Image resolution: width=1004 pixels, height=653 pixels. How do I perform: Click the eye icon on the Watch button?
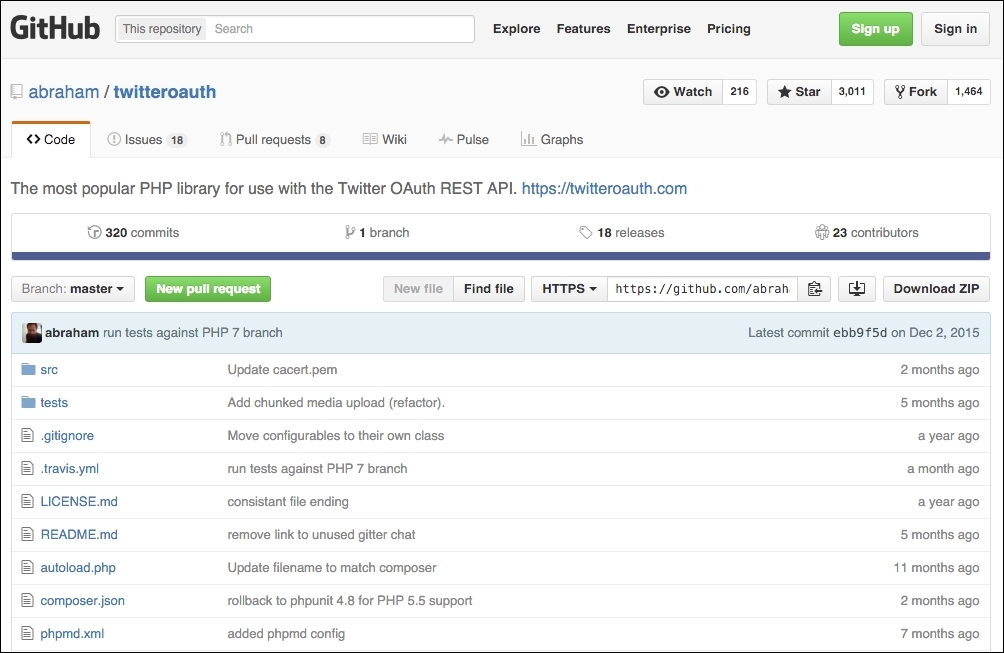pyautogui.click(x=661, y=91)
